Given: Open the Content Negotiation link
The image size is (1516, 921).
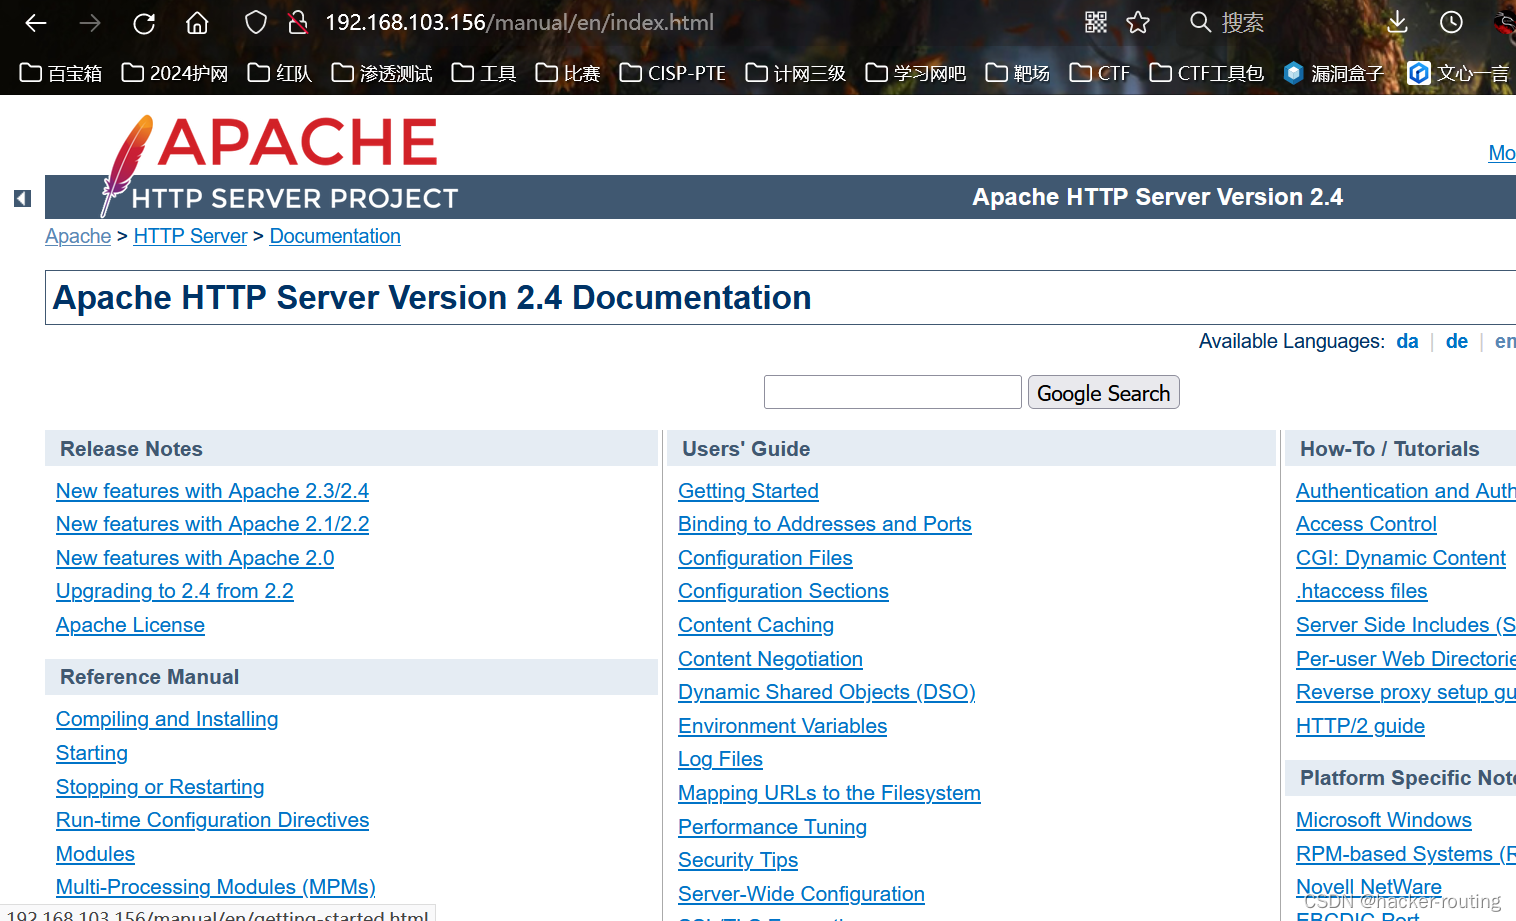Looking at the screenshot, I should 770,659.
